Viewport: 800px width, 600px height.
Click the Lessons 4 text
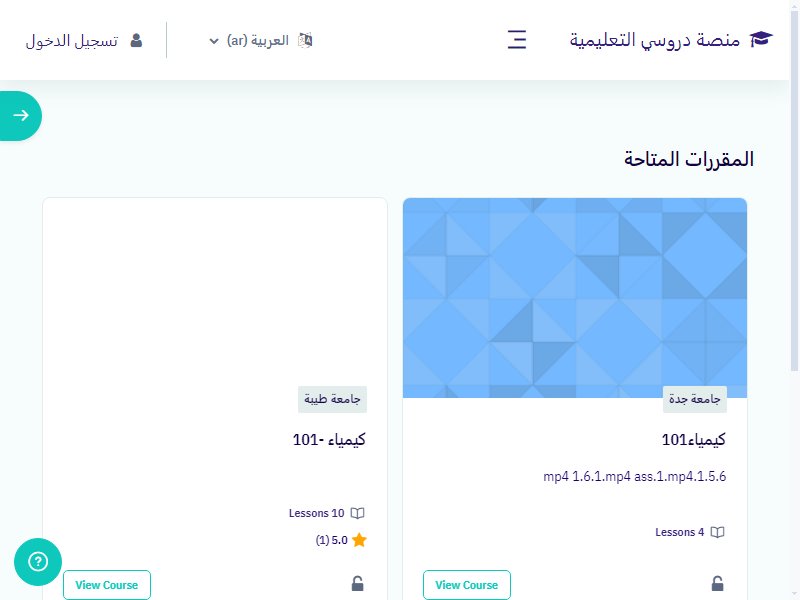point(680,532)
